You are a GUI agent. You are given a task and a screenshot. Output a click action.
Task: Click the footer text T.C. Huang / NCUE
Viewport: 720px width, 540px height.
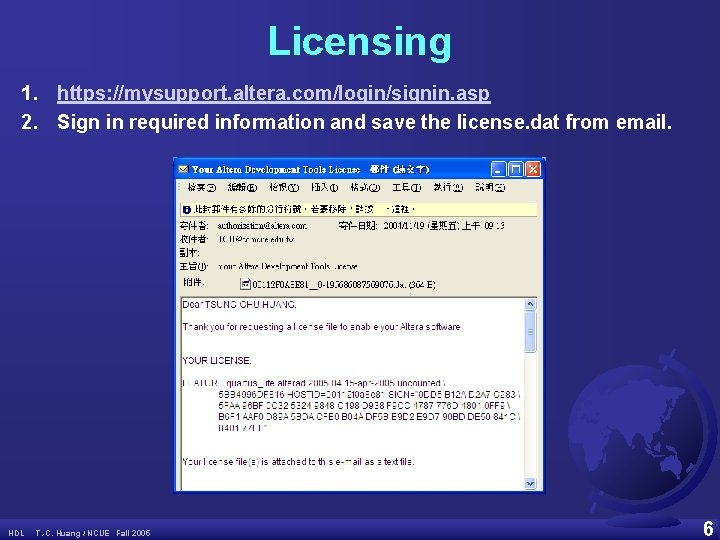coord(73,533)
